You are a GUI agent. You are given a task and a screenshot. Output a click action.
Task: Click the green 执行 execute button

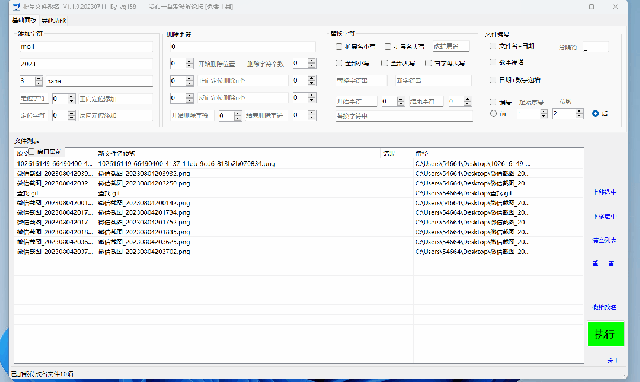pos(606,334)
